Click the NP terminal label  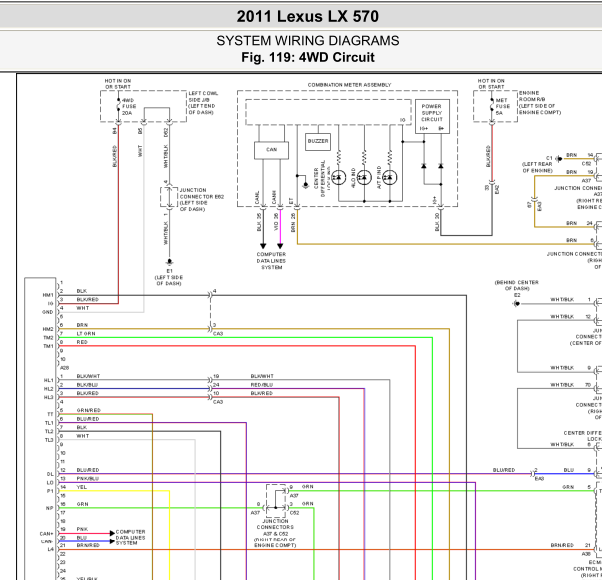pos(50,508)
